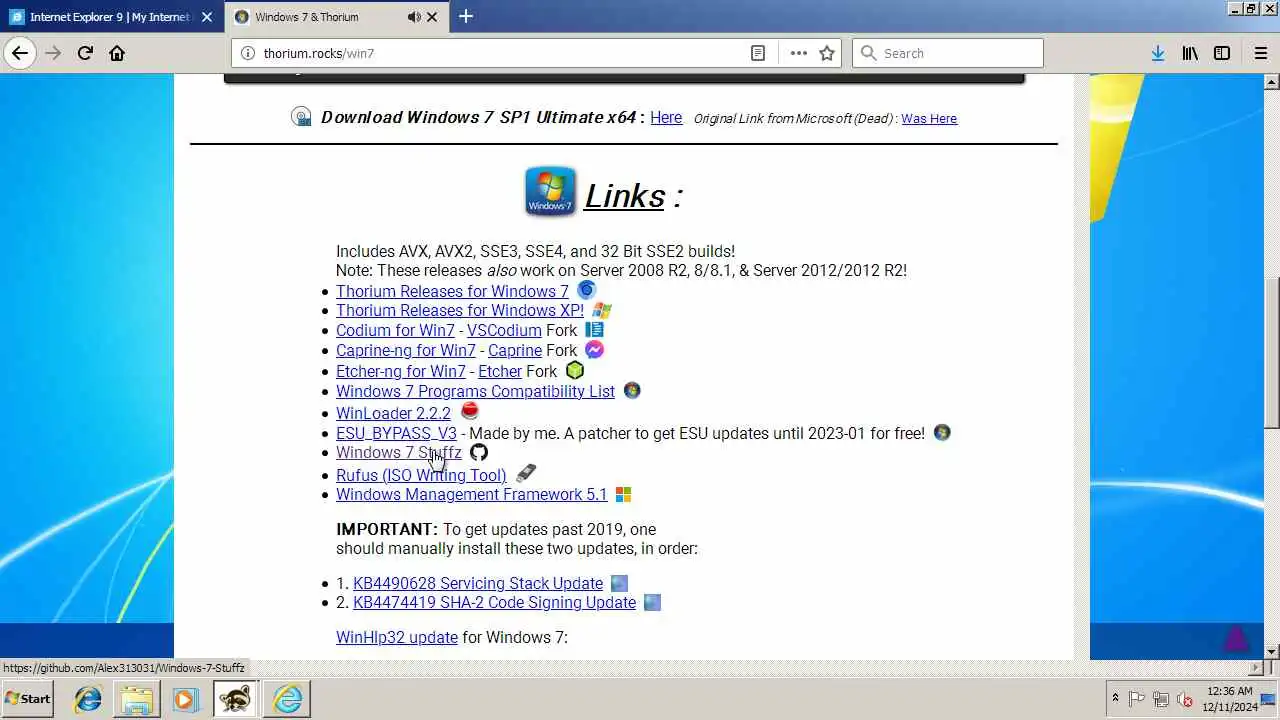Show hidden system tray icons
This screenshot has width=1280, height=720.
1115,698
